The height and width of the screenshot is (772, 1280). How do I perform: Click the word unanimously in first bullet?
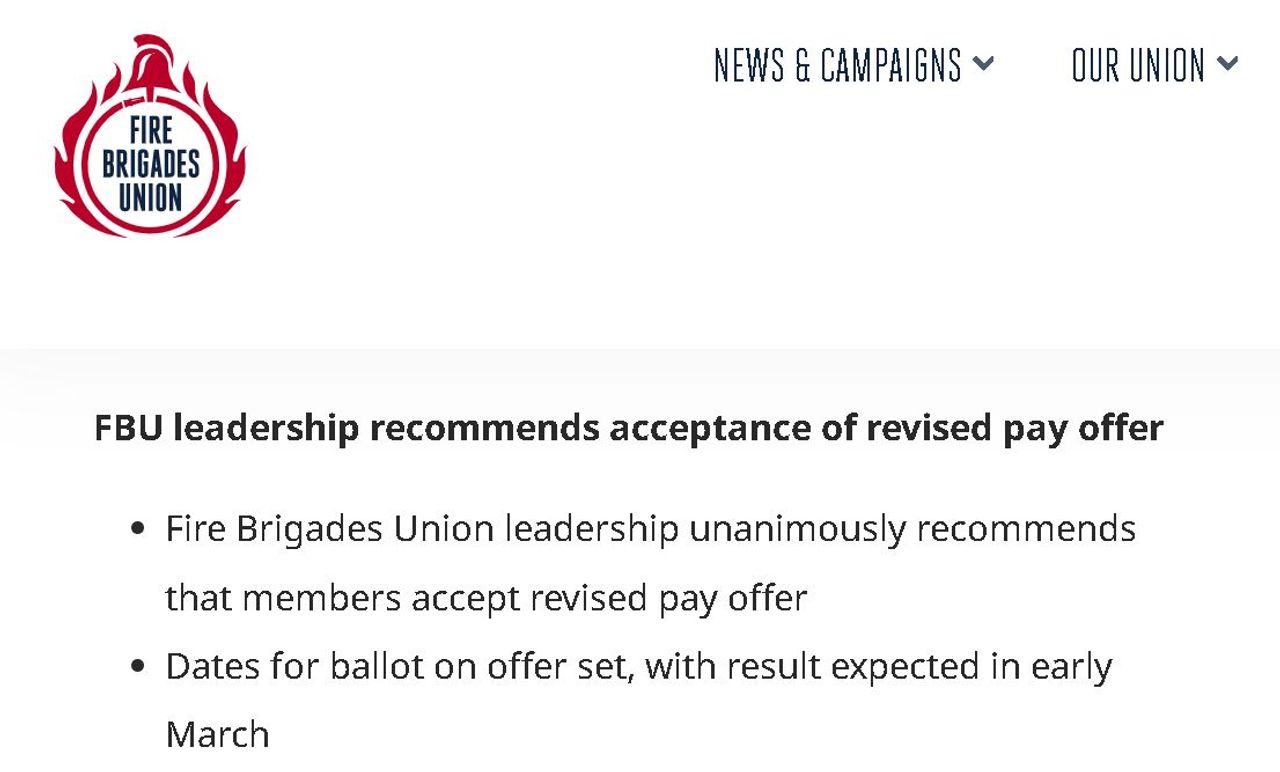click(798, 528)
